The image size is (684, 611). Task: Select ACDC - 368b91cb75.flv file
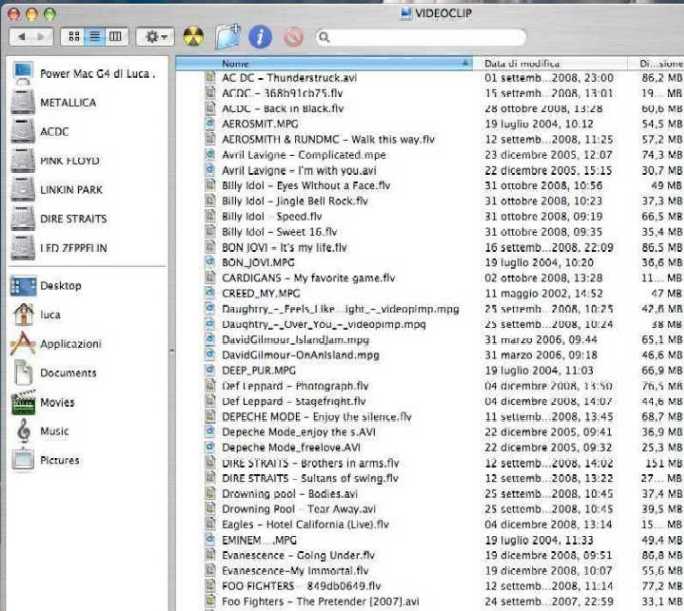pyautogui.click(x=282, y=93)
